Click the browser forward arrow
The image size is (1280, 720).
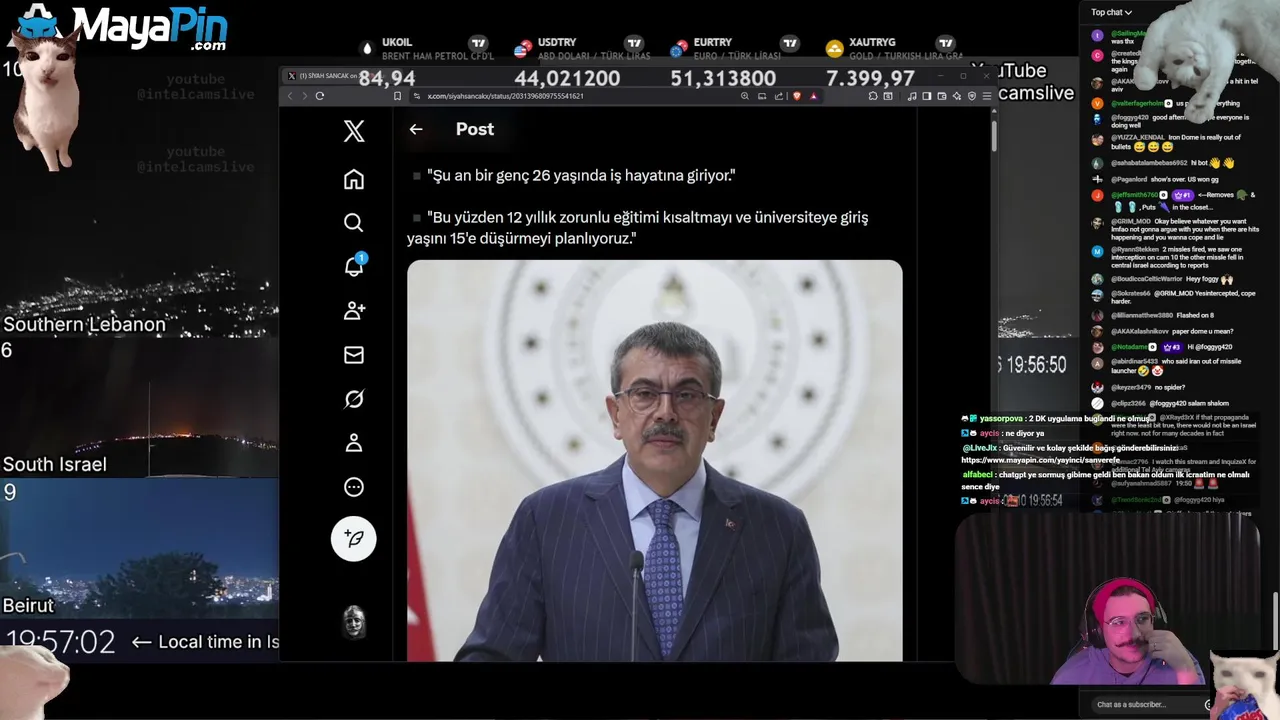[305, 96]
